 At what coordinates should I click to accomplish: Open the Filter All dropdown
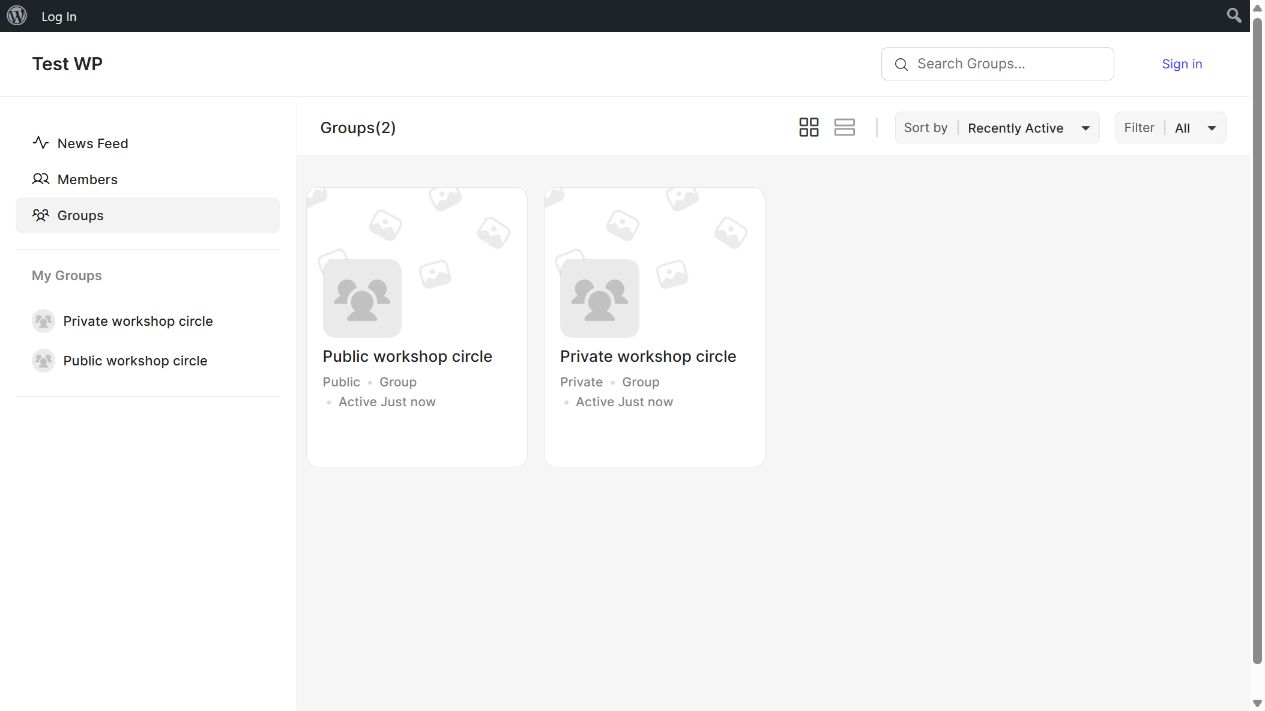[1170, 128]
